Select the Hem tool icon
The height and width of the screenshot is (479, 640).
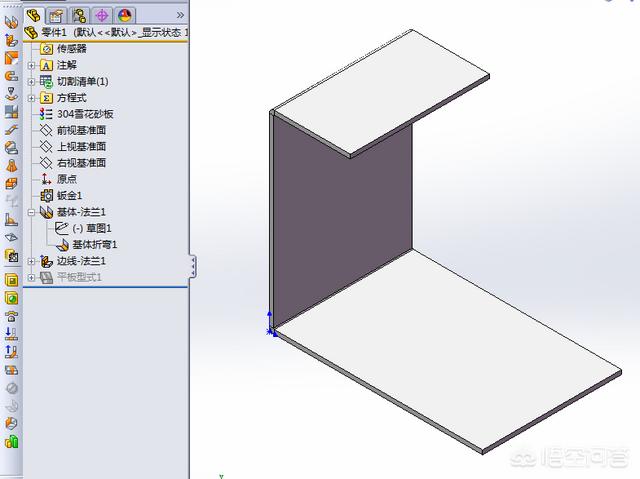pyautogui.click(x=11, y=76)
